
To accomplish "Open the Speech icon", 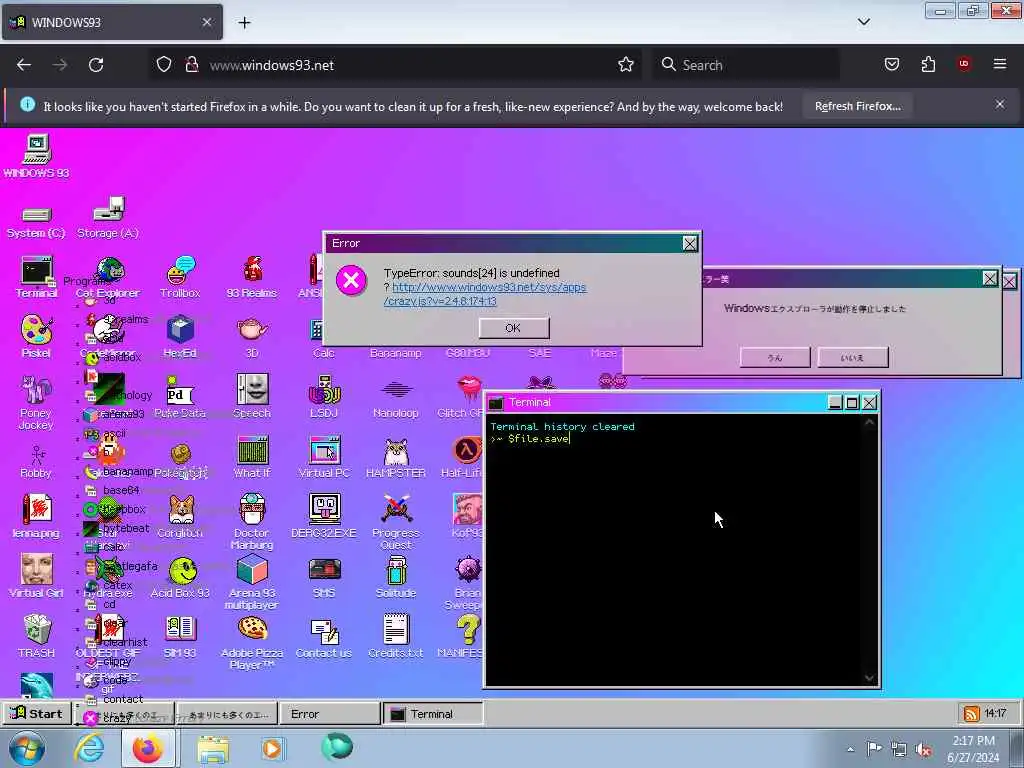I will (x=252, y=396).
